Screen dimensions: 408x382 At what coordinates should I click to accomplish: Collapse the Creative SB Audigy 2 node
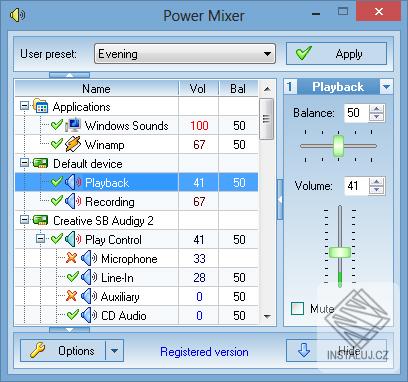24,220
